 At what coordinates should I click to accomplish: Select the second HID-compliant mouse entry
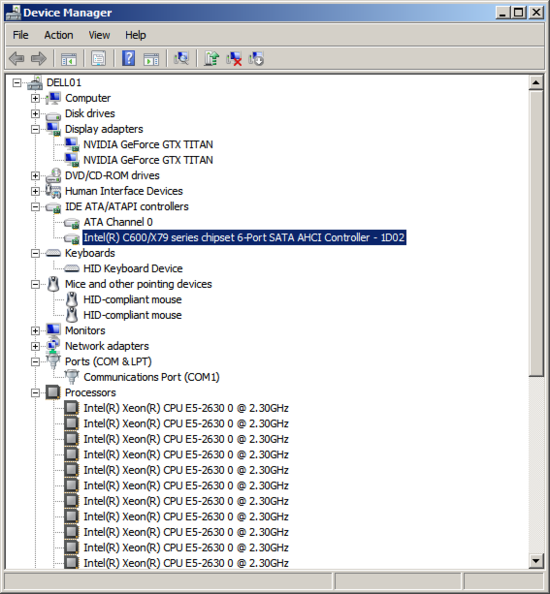click(x=132, y=315)
